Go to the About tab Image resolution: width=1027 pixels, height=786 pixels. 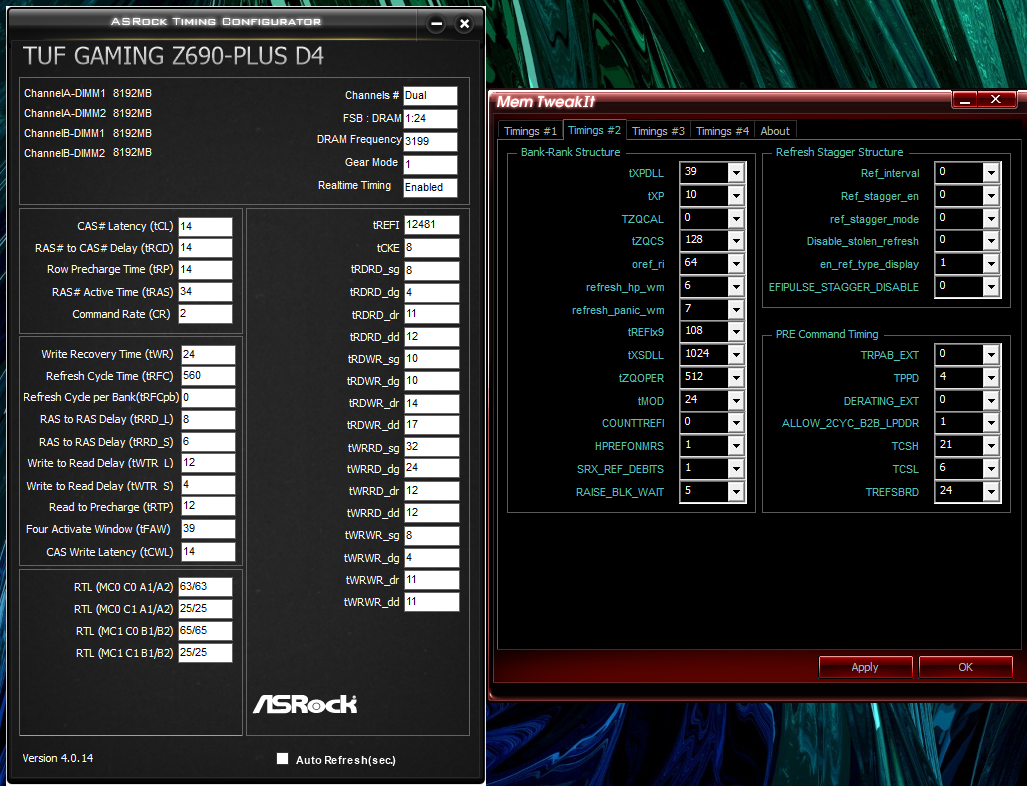click(775, 131)
